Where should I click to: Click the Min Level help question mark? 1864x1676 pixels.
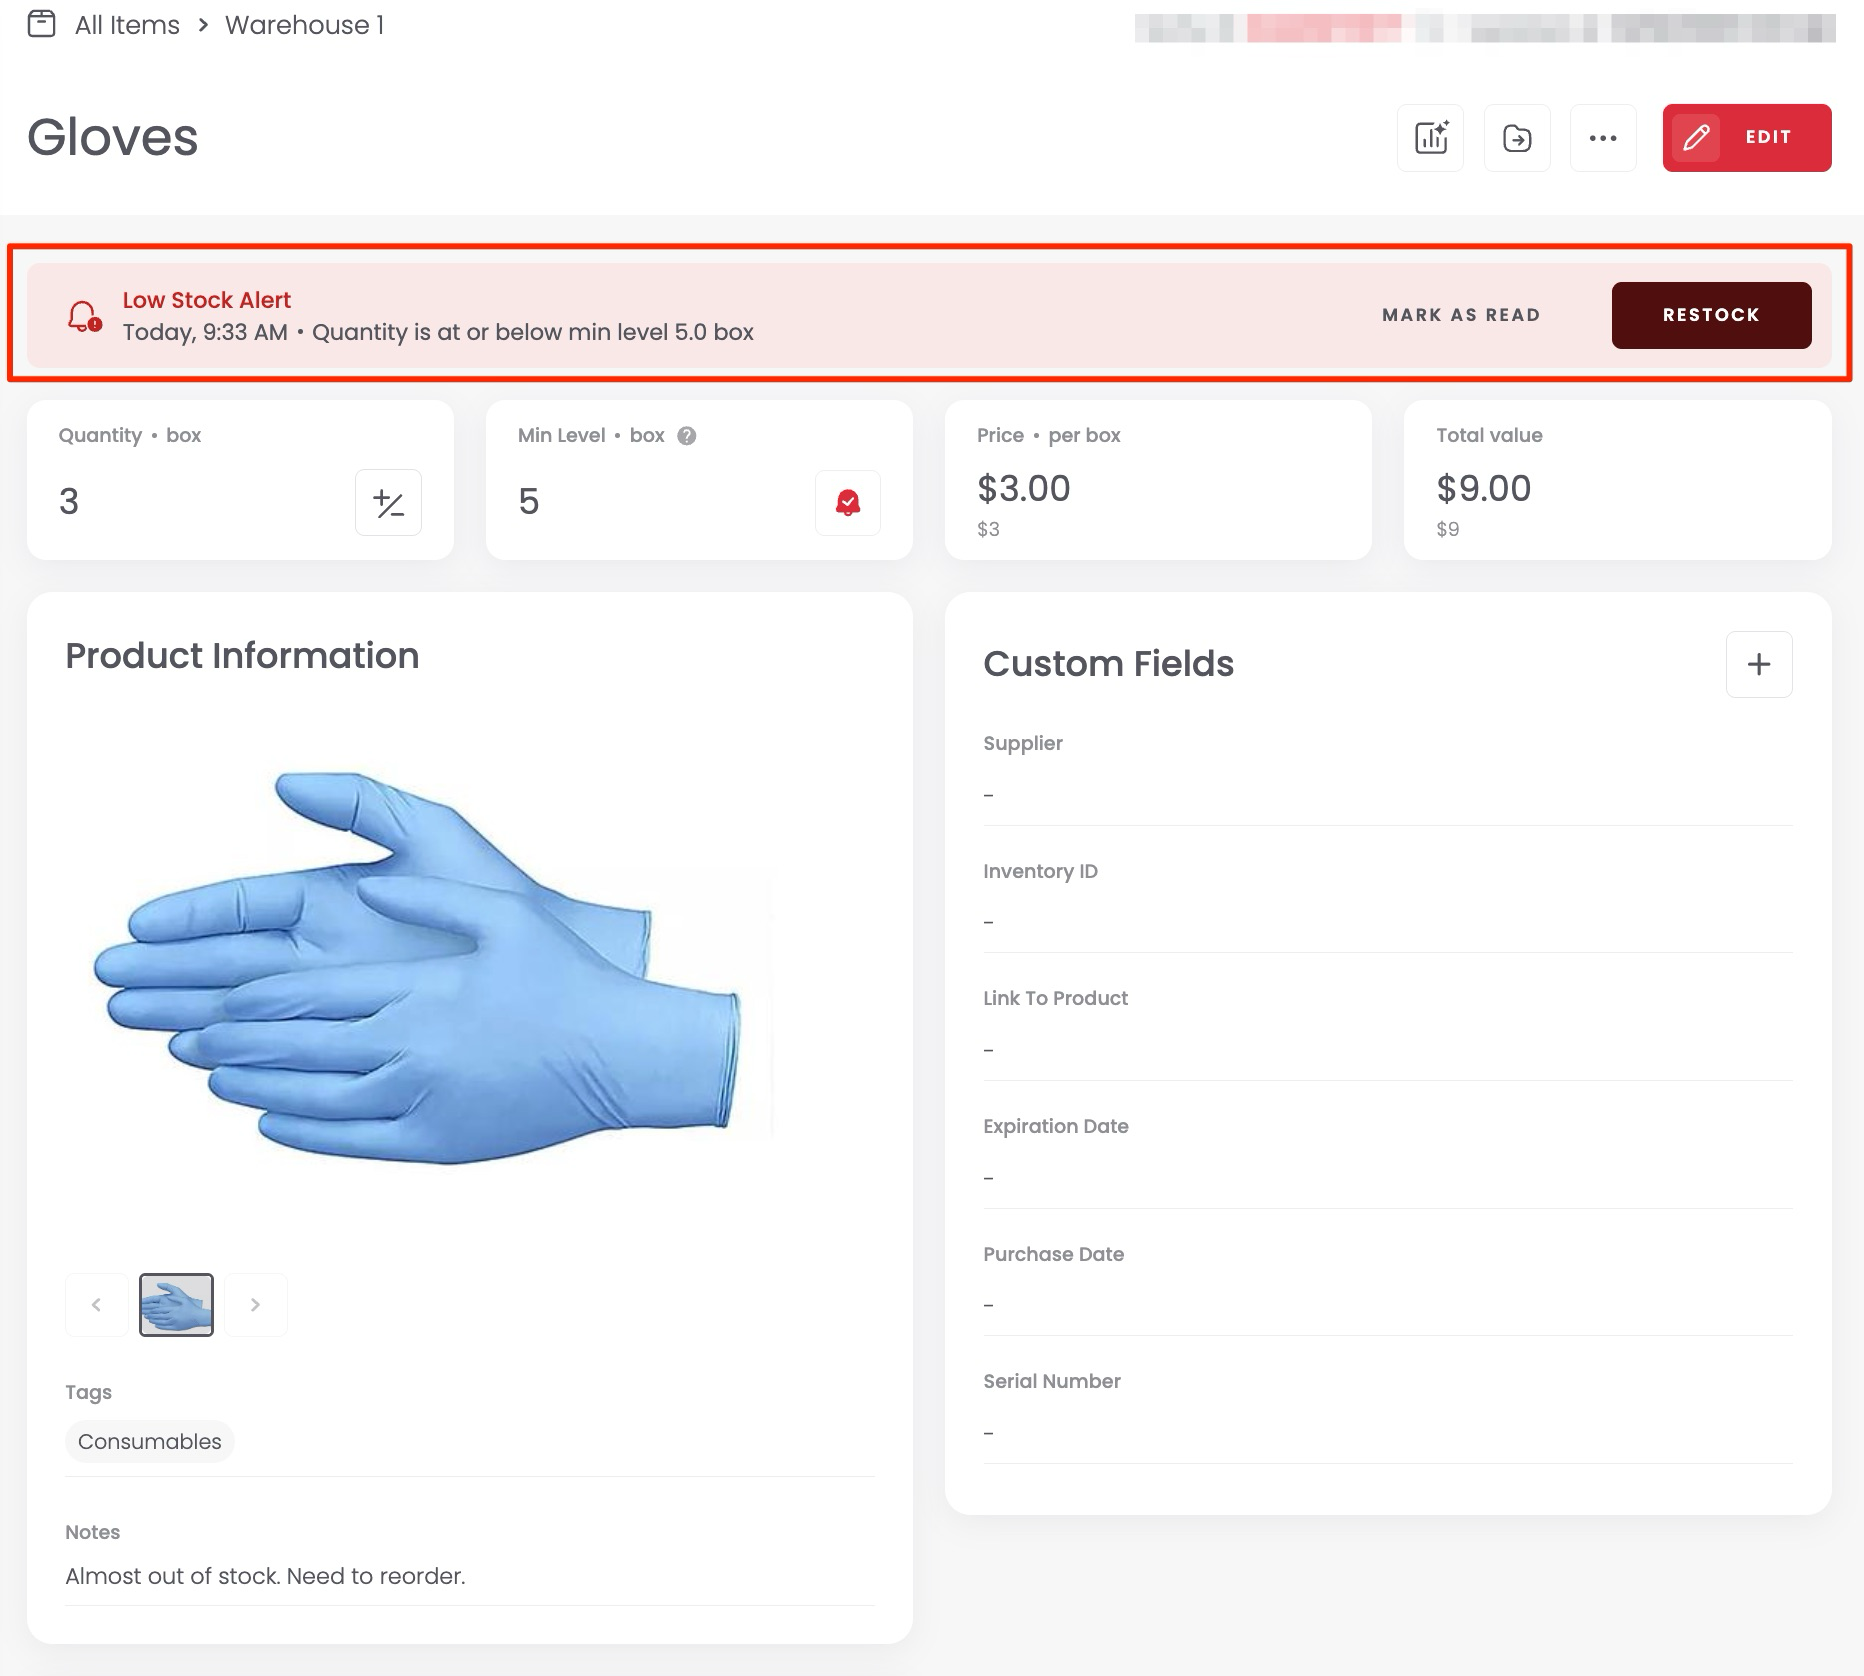(x=687, y=436)
